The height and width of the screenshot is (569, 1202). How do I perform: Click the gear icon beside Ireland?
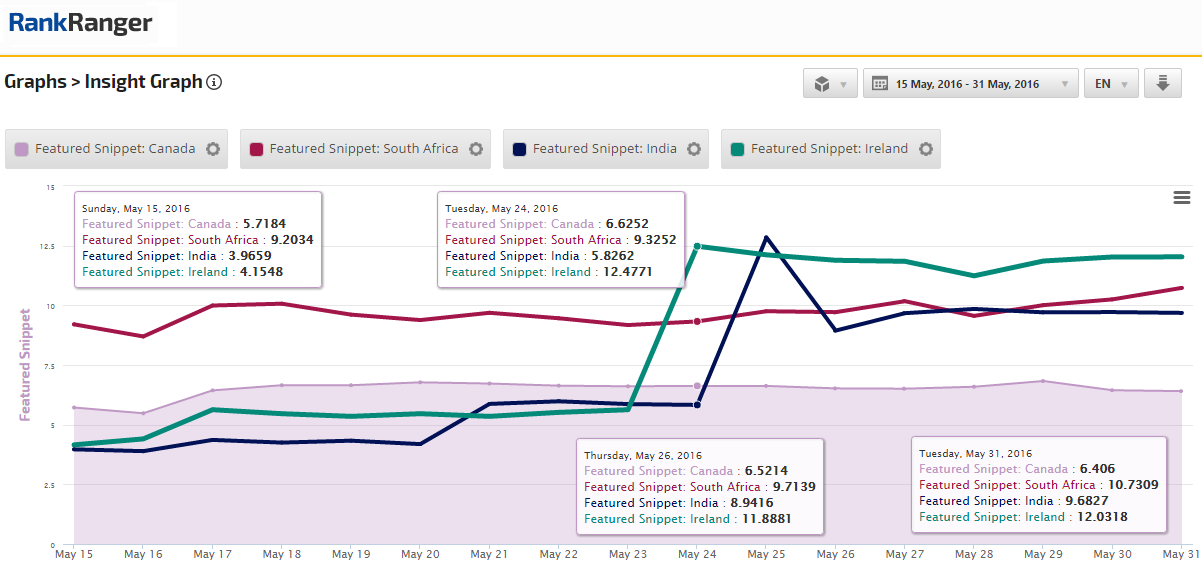[926, 149]
